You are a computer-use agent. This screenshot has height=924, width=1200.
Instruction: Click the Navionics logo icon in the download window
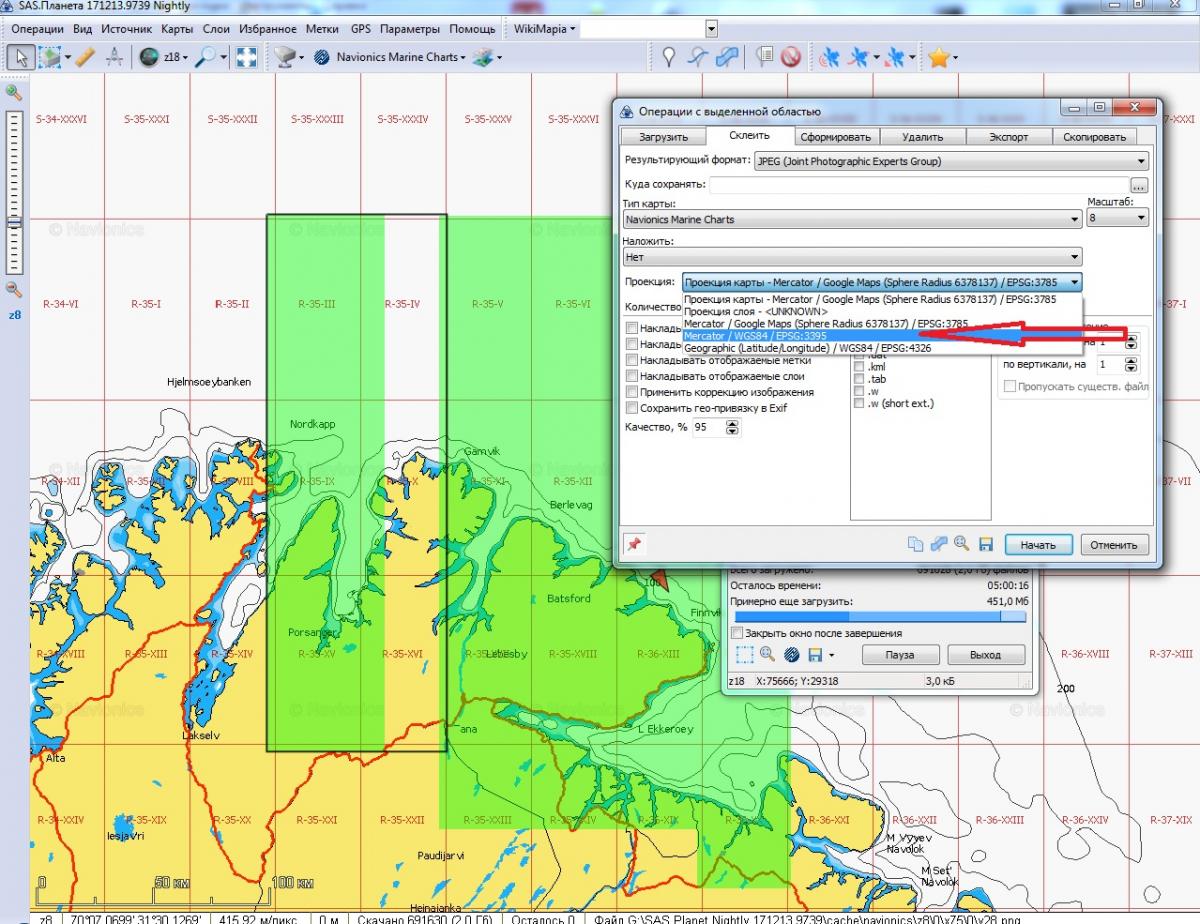(791, 655)
